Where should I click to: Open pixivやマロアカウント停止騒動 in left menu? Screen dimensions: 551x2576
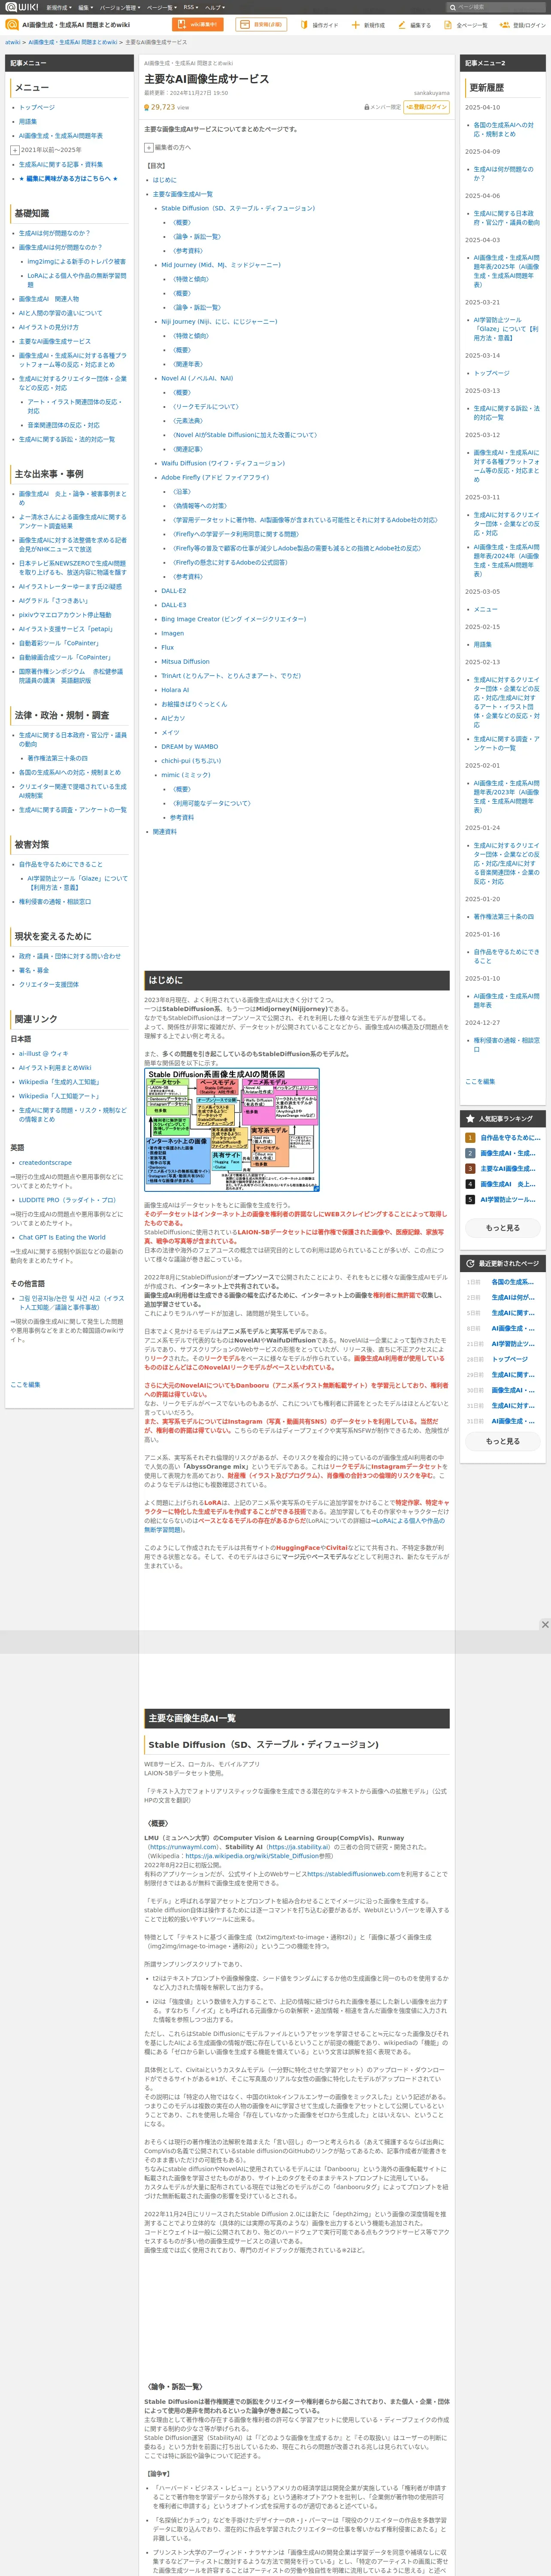[65, 615]
